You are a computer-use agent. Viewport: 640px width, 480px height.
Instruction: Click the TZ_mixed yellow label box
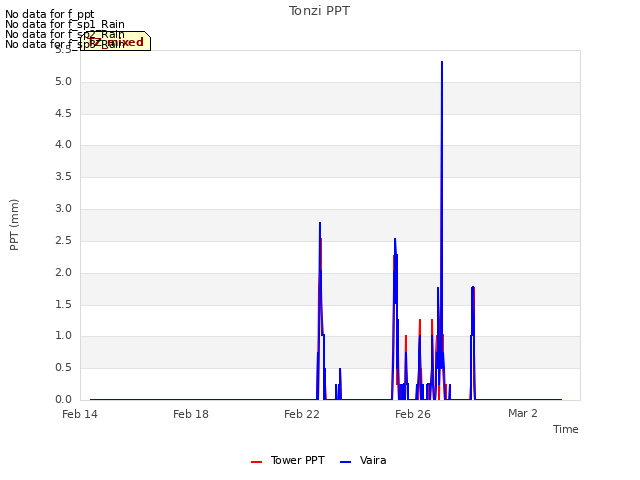116,41
